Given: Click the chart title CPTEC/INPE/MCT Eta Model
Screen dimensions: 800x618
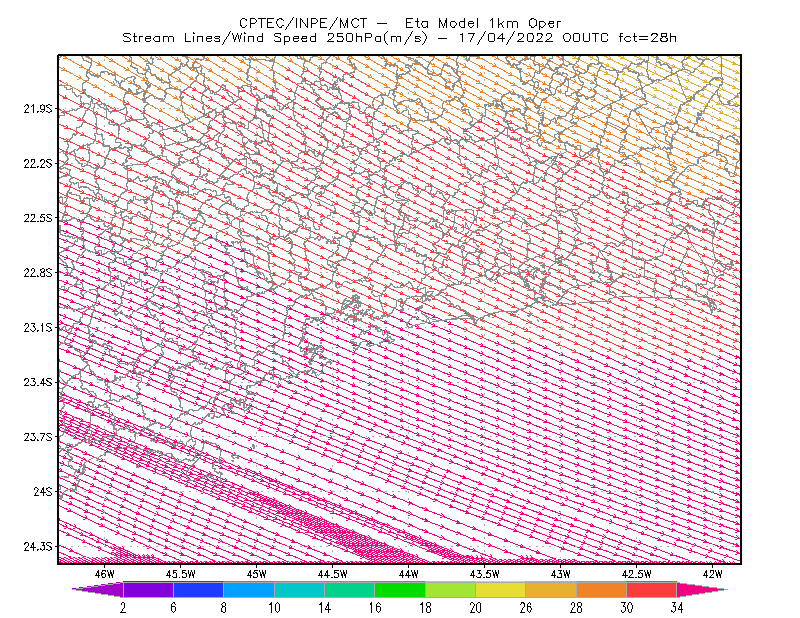Looking at the screenshot, I should (400, 23).
